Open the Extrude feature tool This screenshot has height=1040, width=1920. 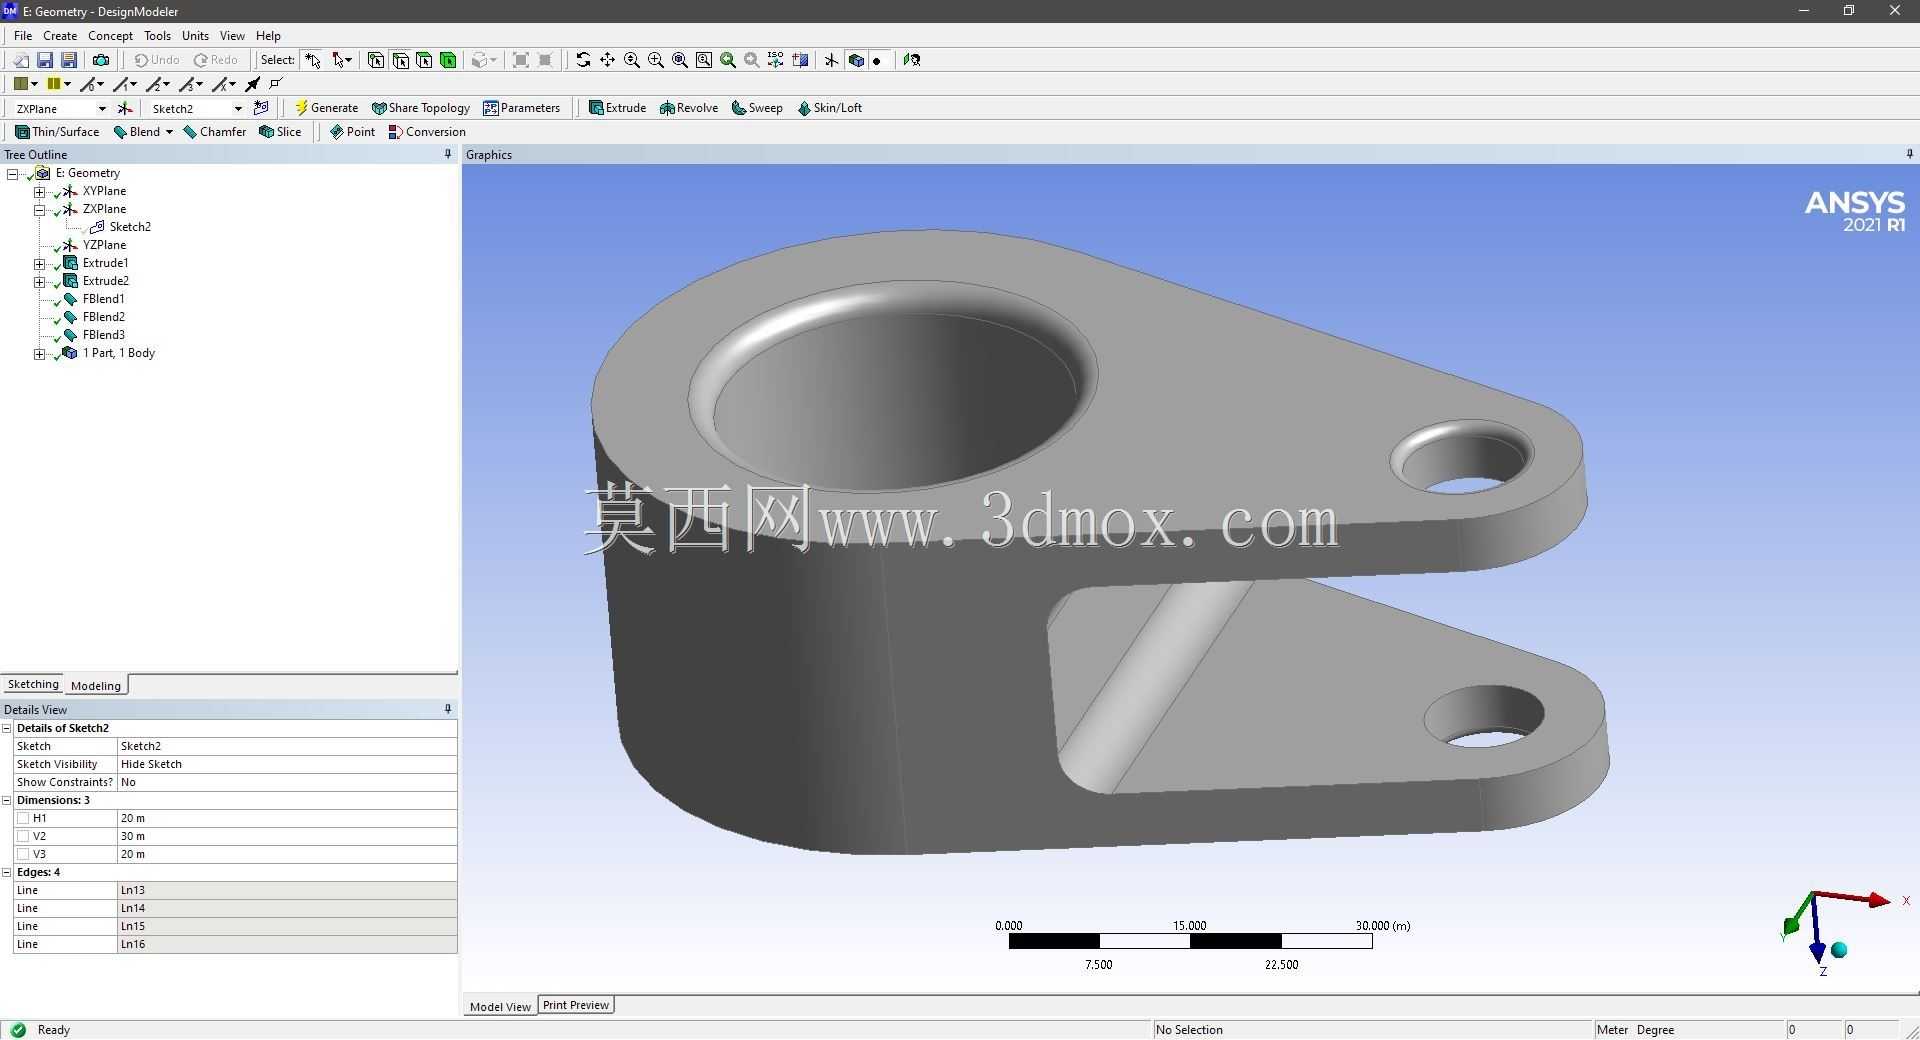[x=617, y=108]
